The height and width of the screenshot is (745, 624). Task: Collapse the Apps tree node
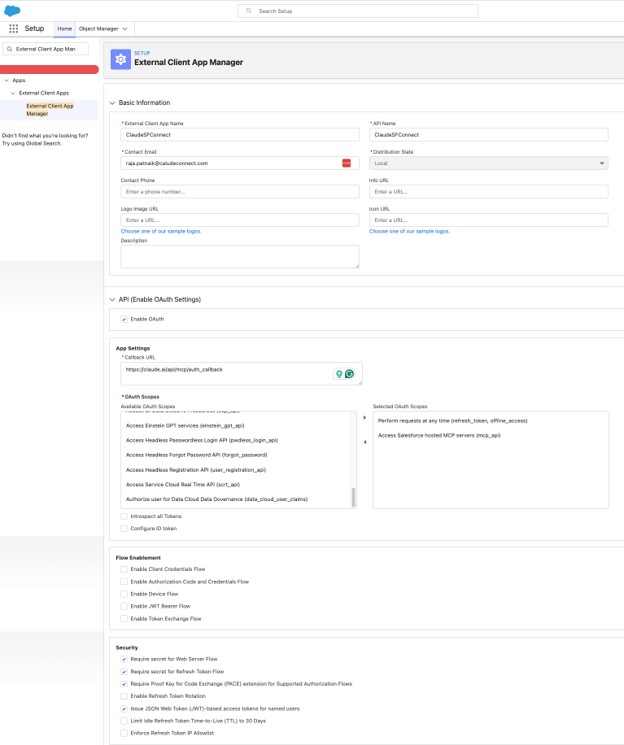(x=7, y=80)
